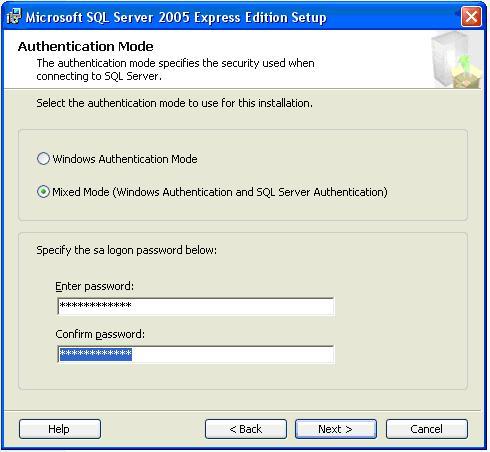Click the 'Microsoft SQL Server 2005 Express Edition Setup' title

click(176, 17)
